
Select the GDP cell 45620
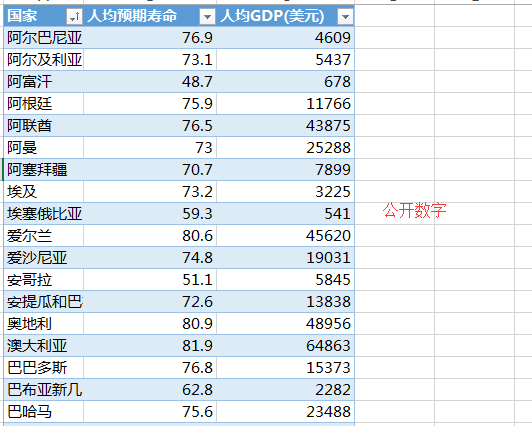[x=285, y=236]
